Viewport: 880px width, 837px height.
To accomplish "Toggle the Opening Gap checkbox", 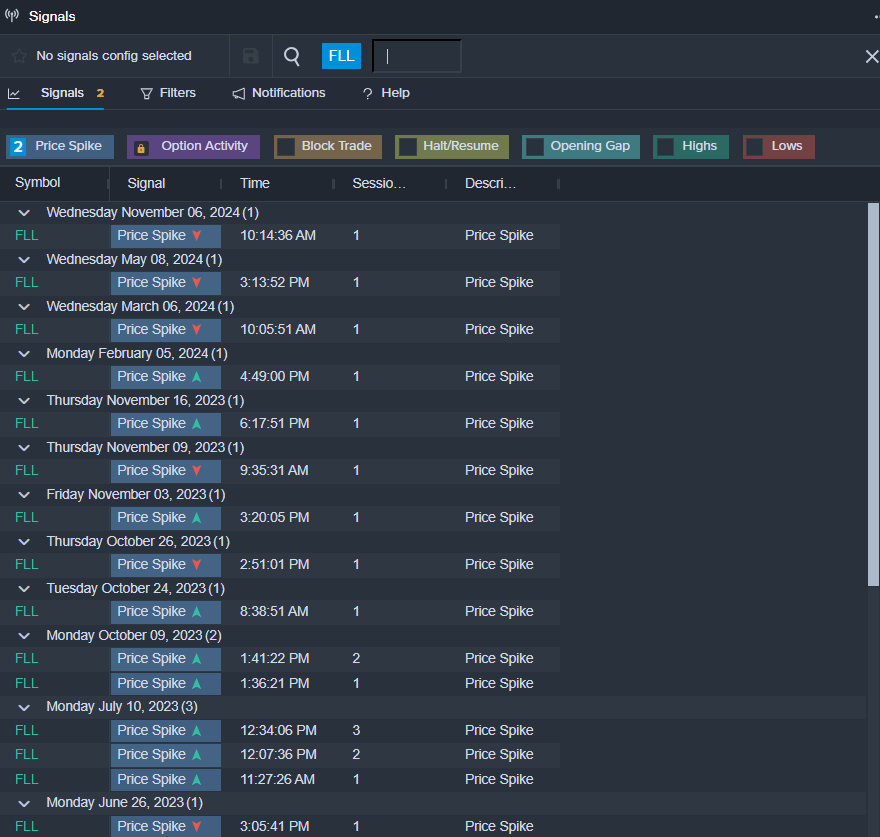I will click(535, 147).
